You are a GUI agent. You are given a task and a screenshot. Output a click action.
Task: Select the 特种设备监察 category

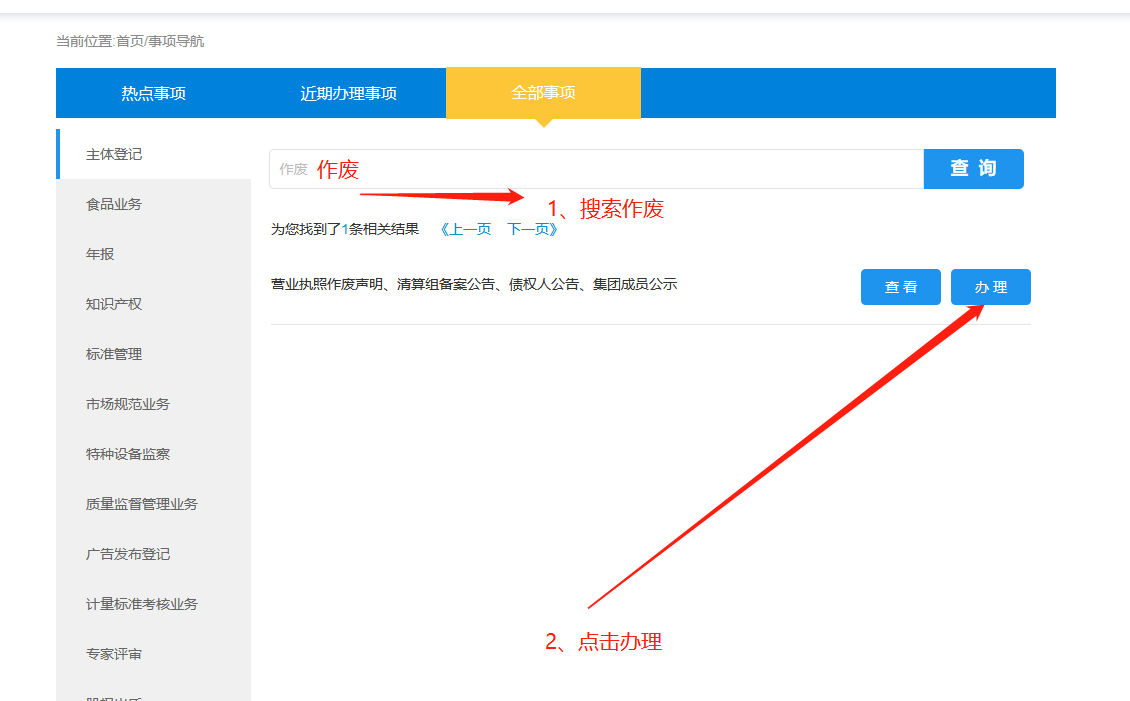128,454
